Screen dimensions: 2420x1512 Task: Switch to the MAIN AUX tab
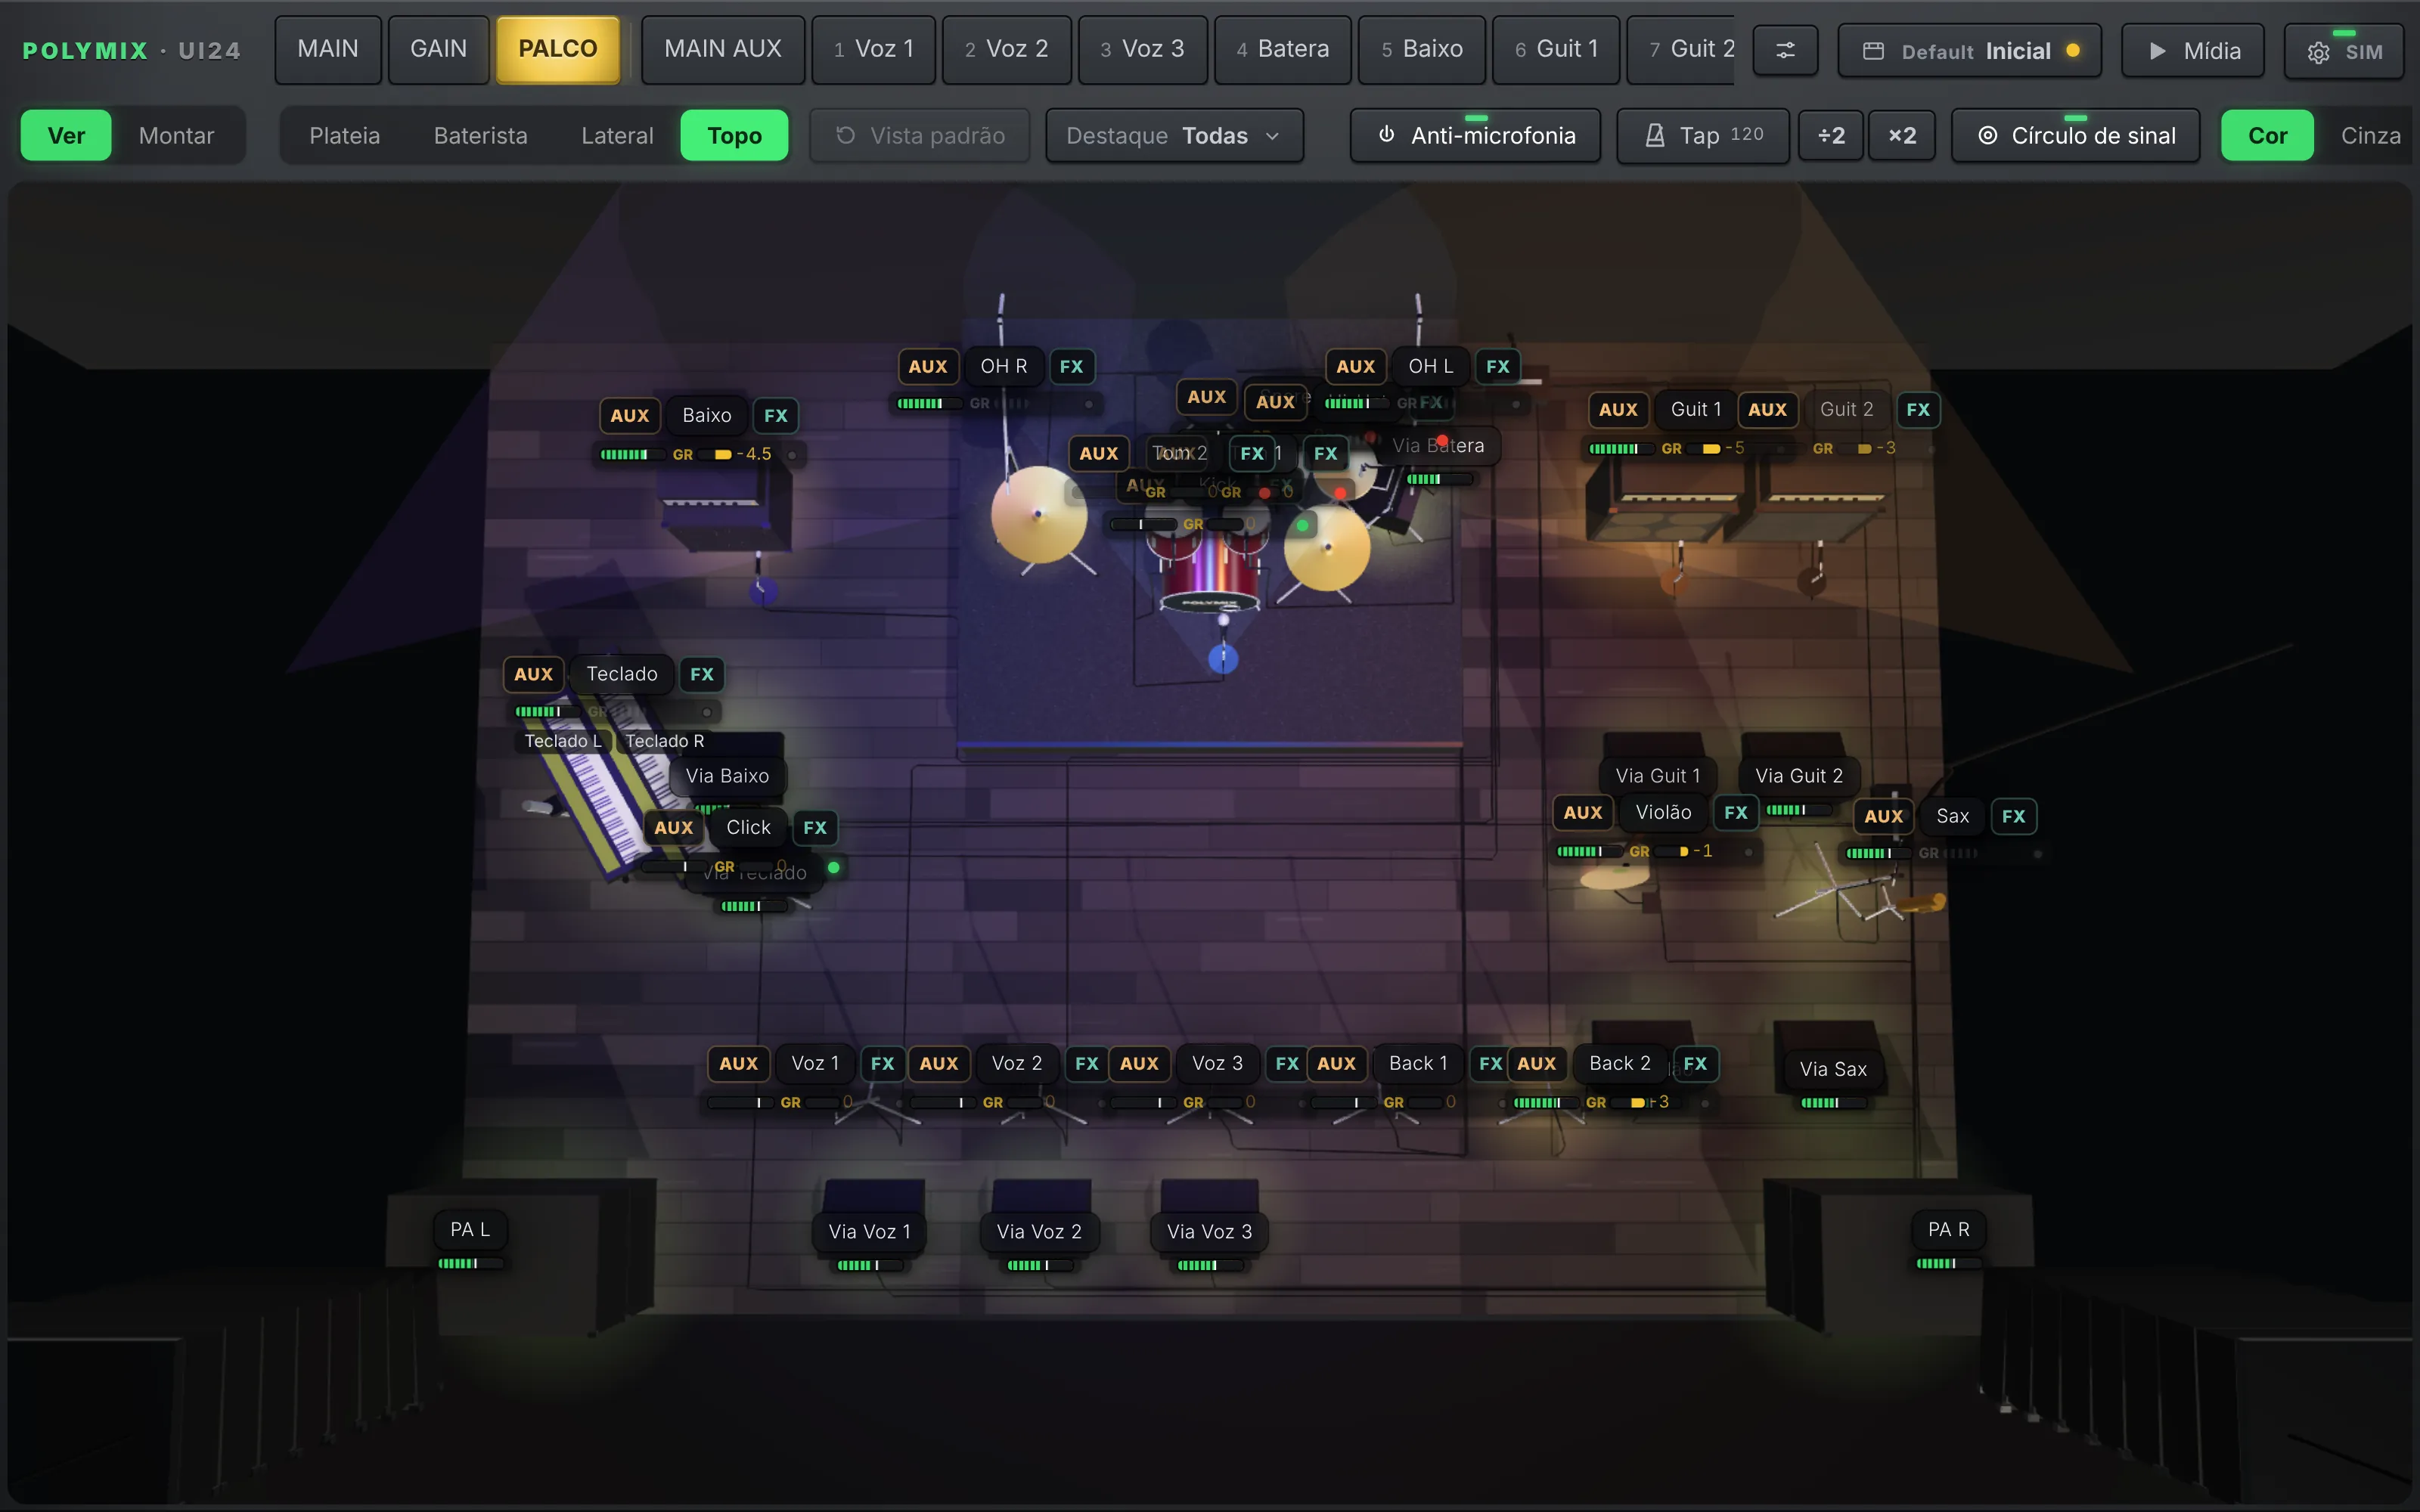pos(722,49)
